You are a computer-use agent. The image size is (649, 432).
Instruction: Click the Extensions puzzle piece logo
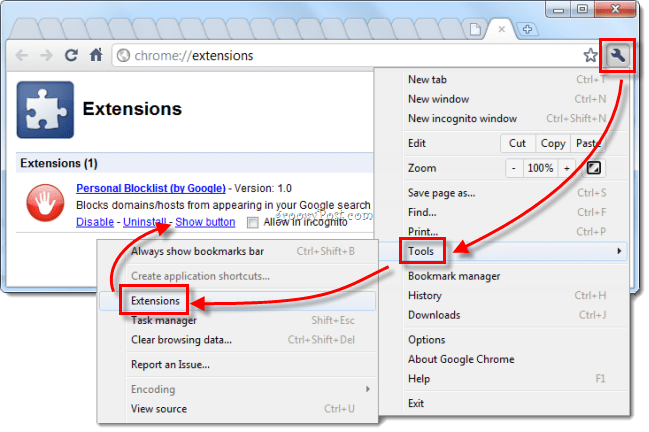(45, 110)
